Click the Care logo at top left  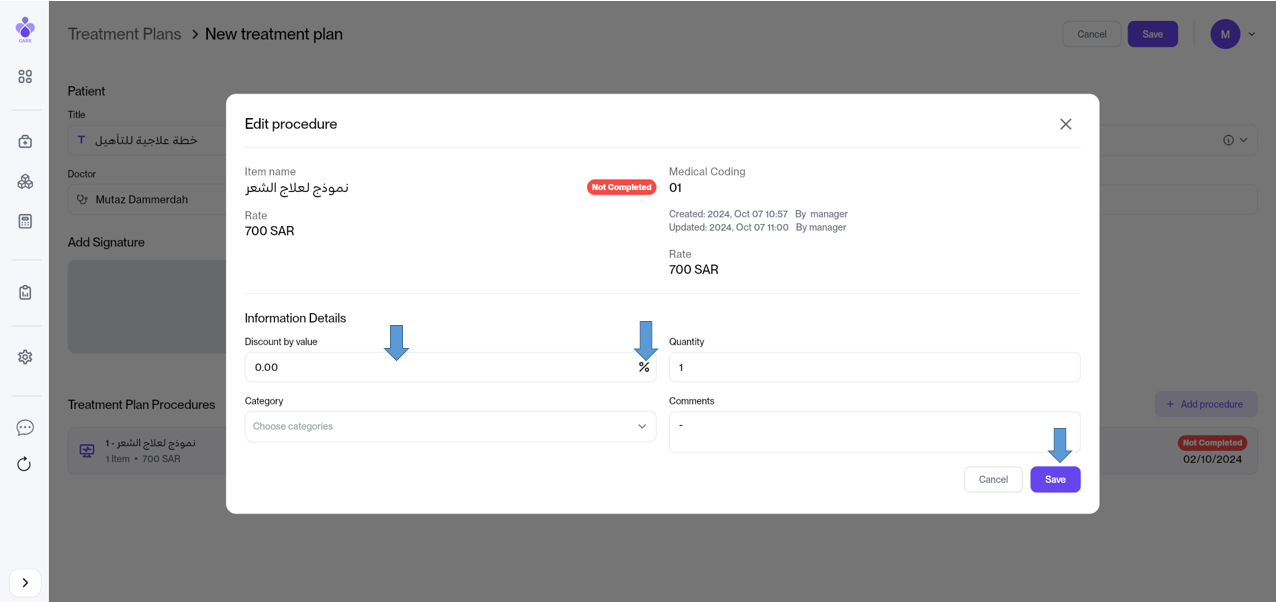25,30
